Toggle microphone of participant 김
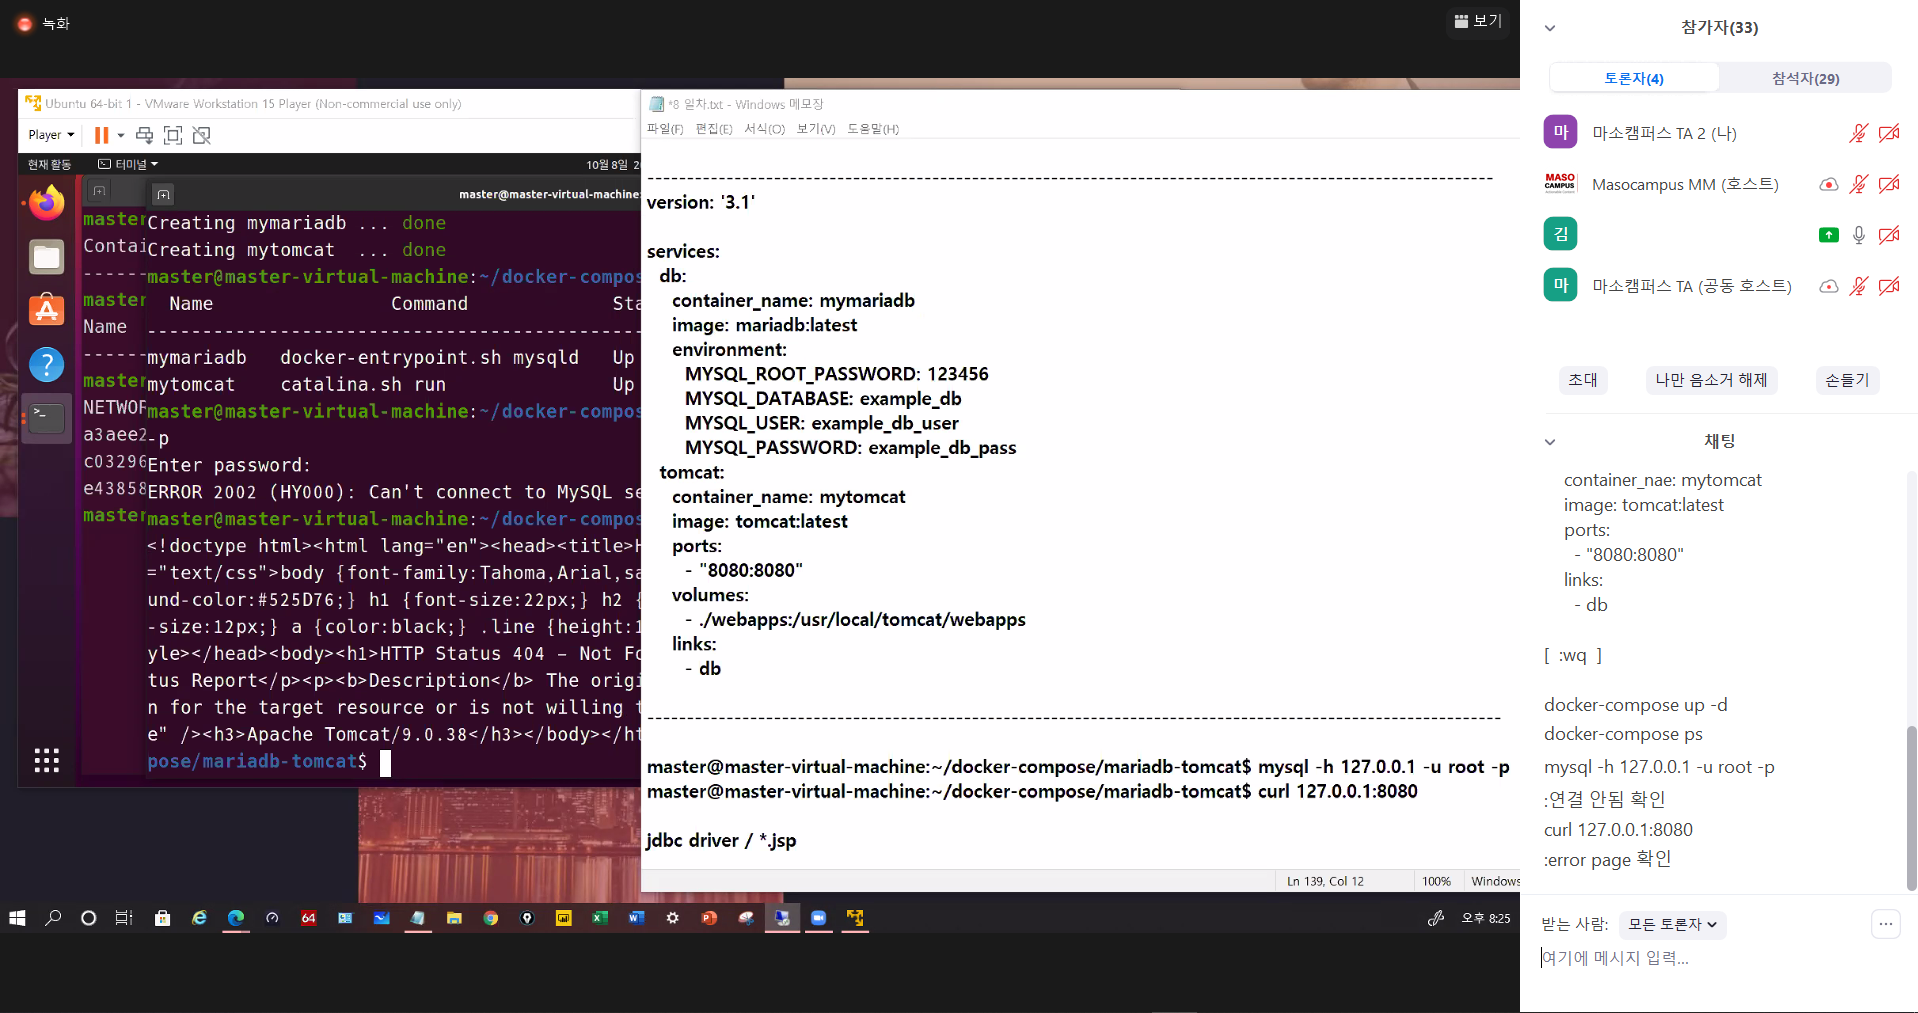 click(x=1858, y=235)
